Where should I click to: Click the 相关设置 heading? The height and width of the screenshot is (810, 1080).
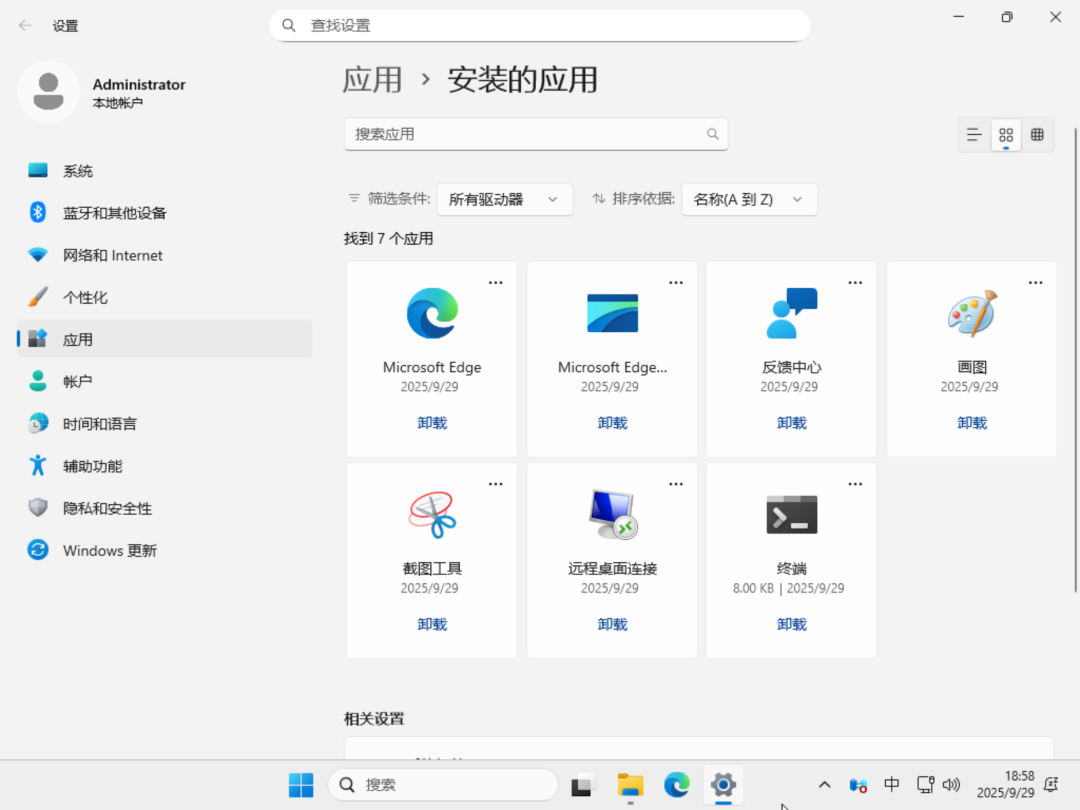point(374,718)
